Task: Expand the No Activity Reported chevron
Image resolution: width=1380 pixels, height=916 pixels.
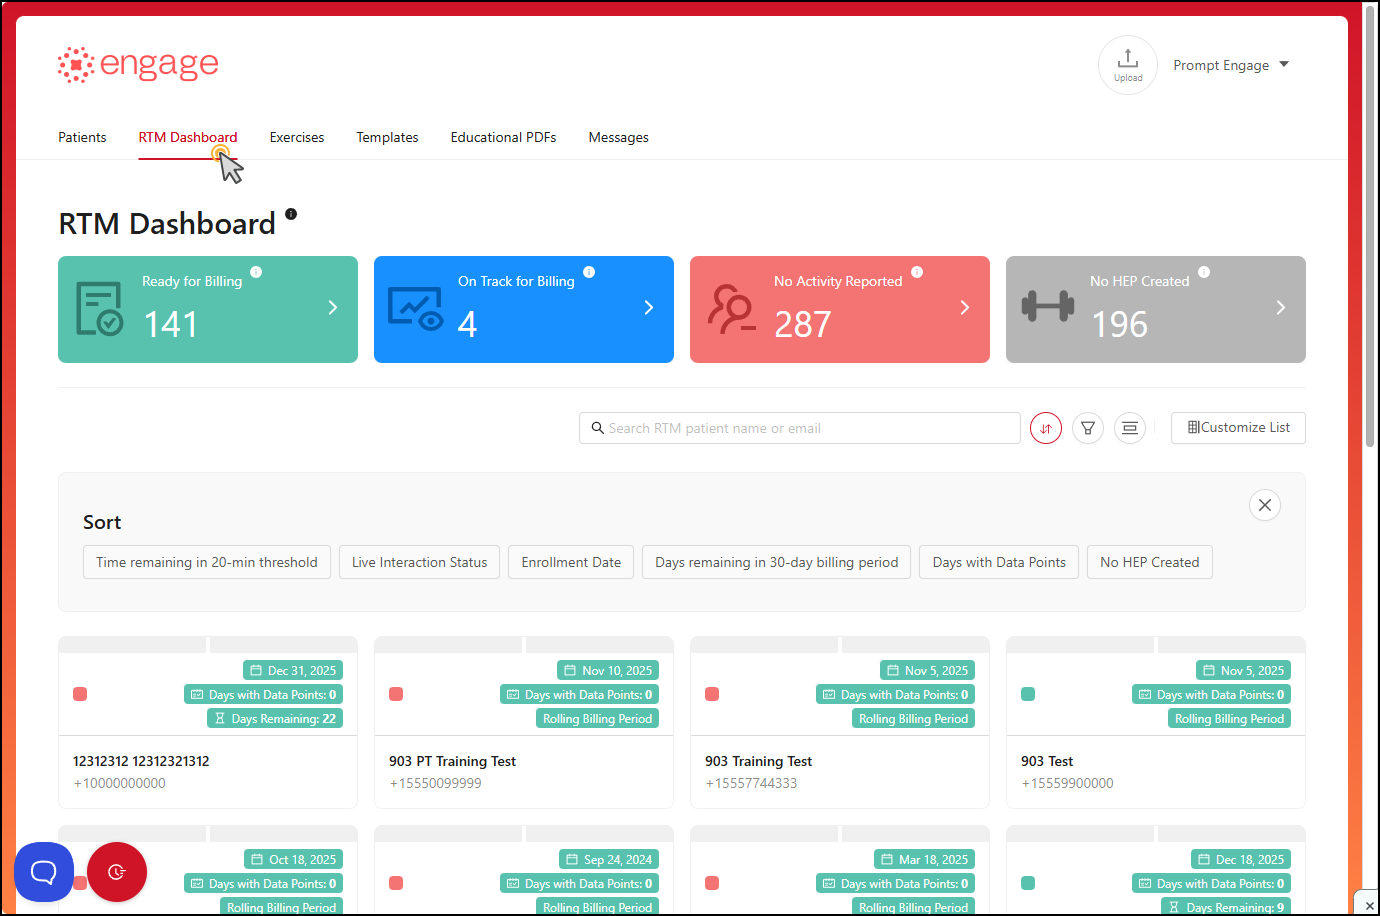Action: coord(965,307)
